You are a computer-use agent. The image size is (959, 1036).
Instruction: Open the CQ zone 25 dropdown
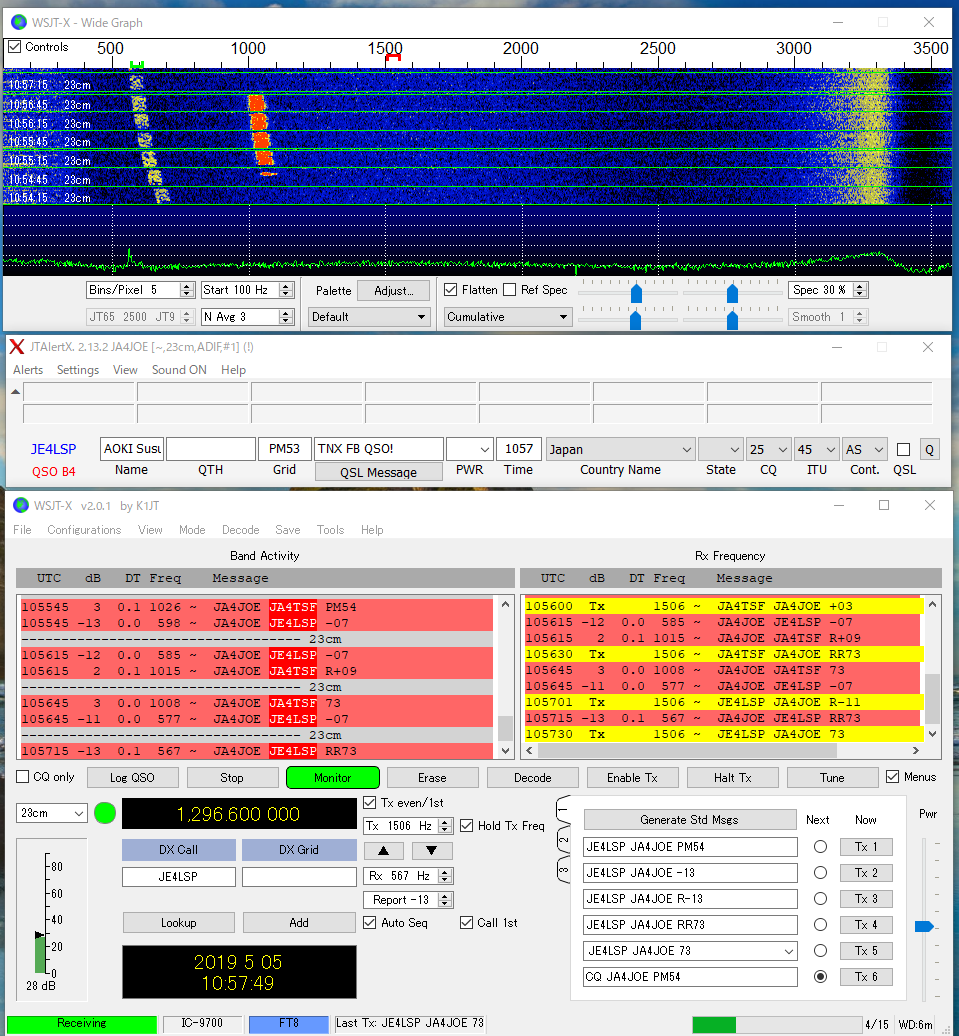[x=769, y=449]
